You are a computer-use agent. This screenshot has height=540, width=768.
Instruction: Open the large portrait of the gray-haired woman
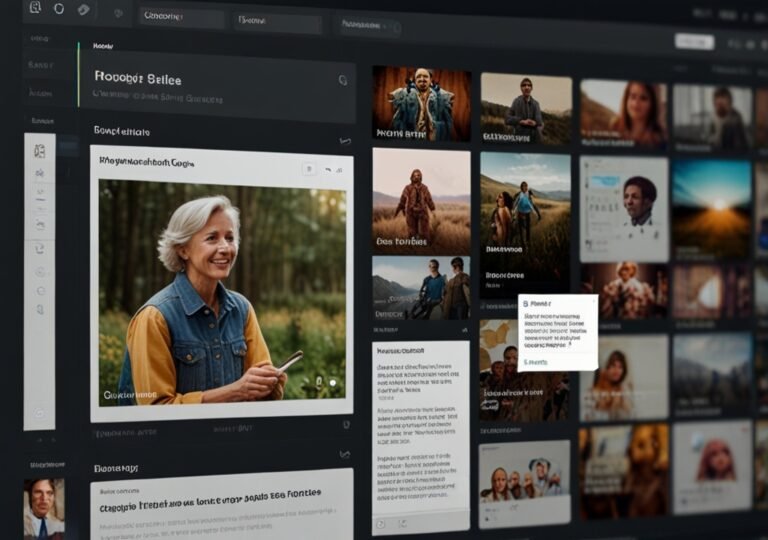[222, 292]
